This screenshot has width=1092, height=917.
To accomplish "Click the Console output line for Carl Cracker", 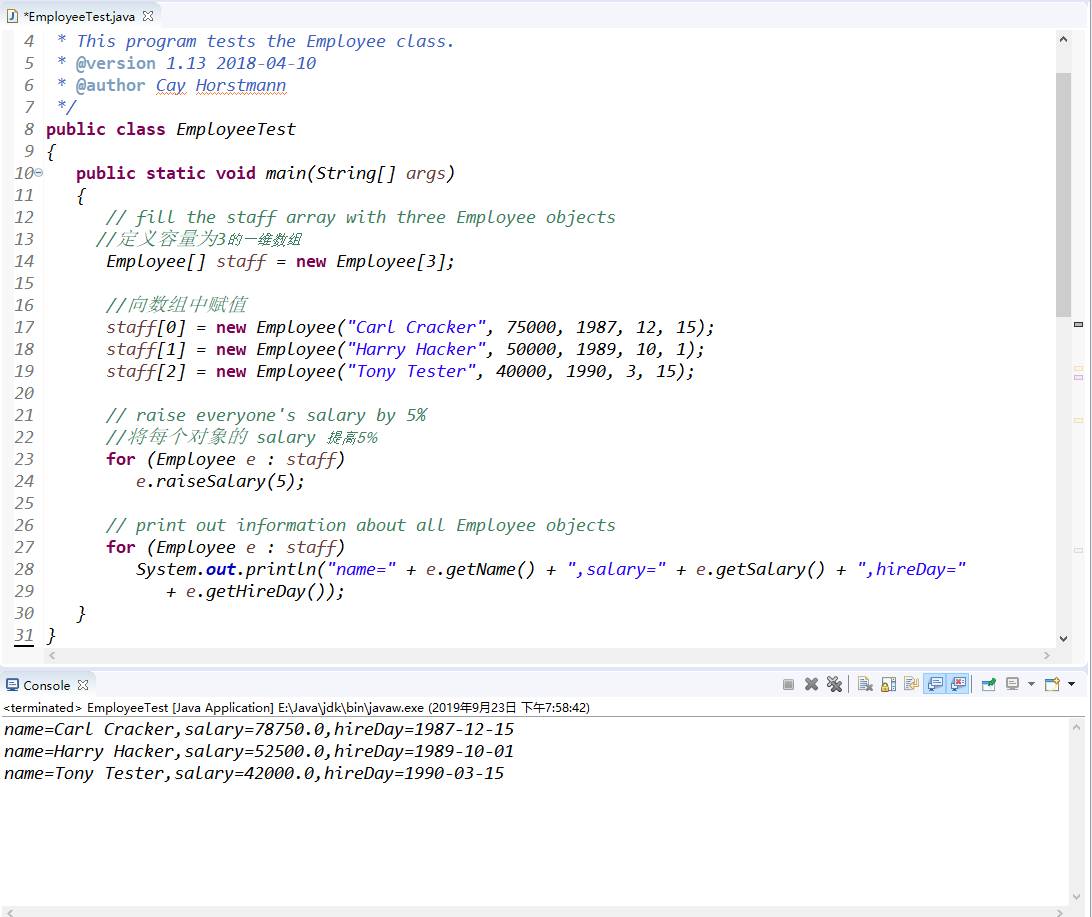I will click(259, 730).
